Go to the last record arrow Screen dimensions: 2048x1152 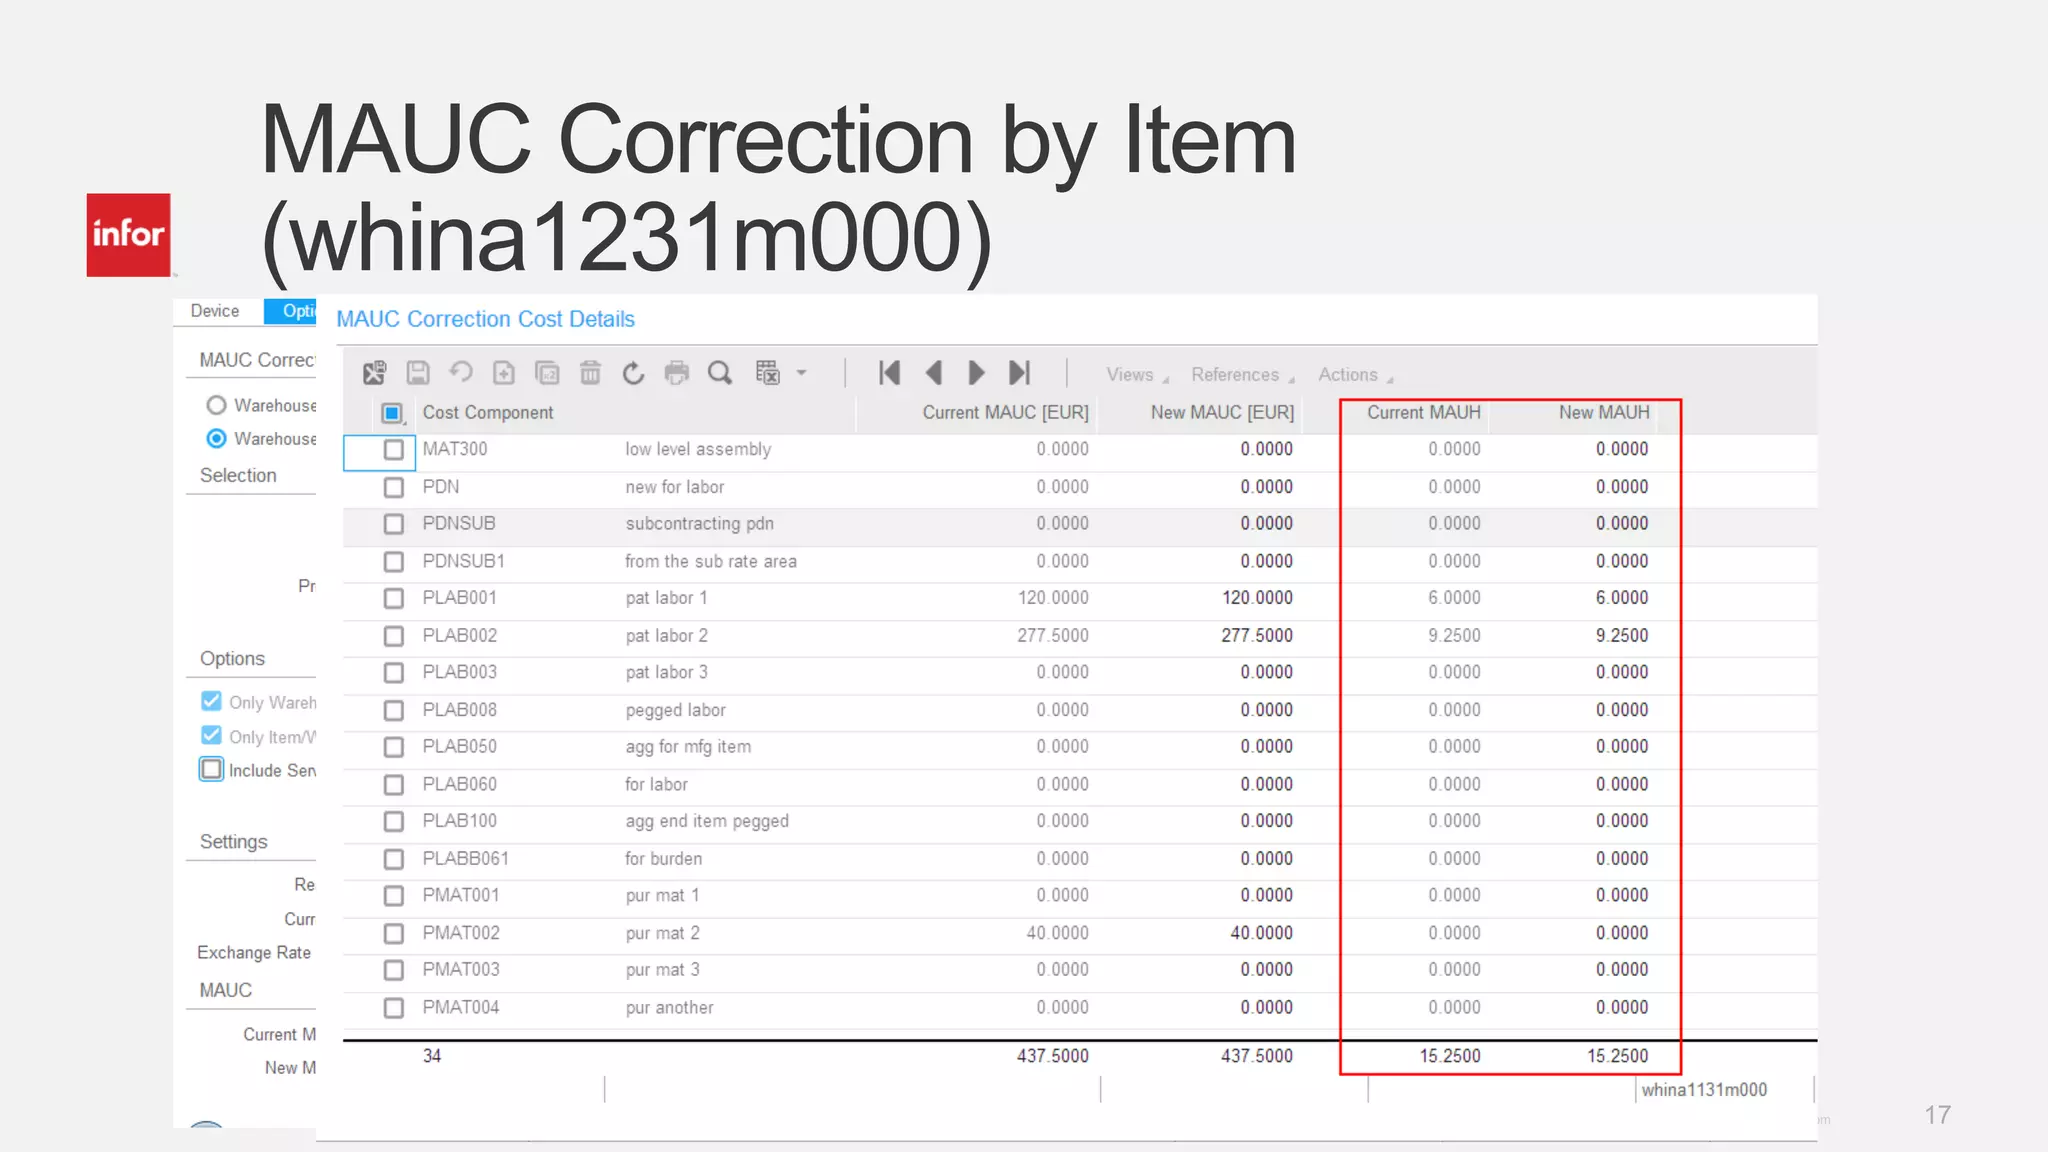pos(1019,373)
